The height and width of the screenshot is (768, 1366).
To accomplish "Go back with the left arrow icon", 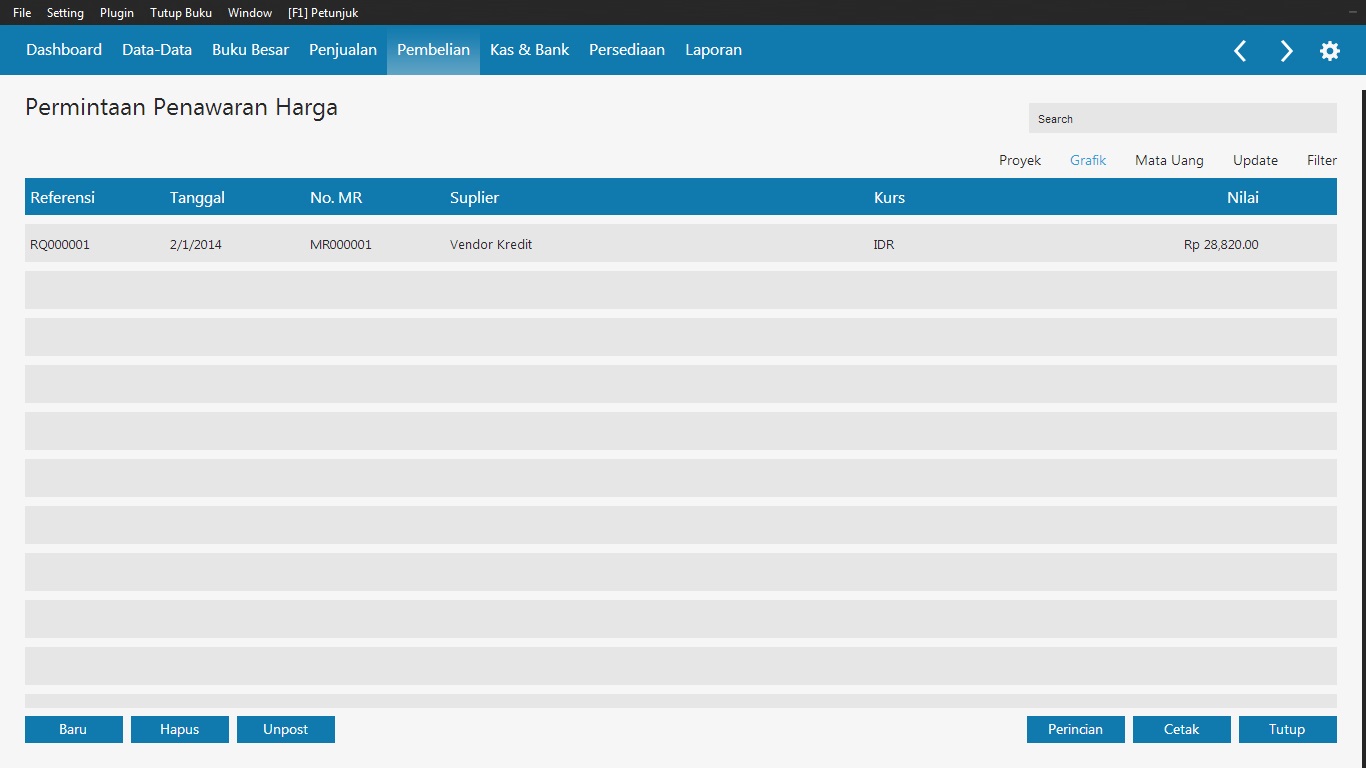I will pos(1240,51).
